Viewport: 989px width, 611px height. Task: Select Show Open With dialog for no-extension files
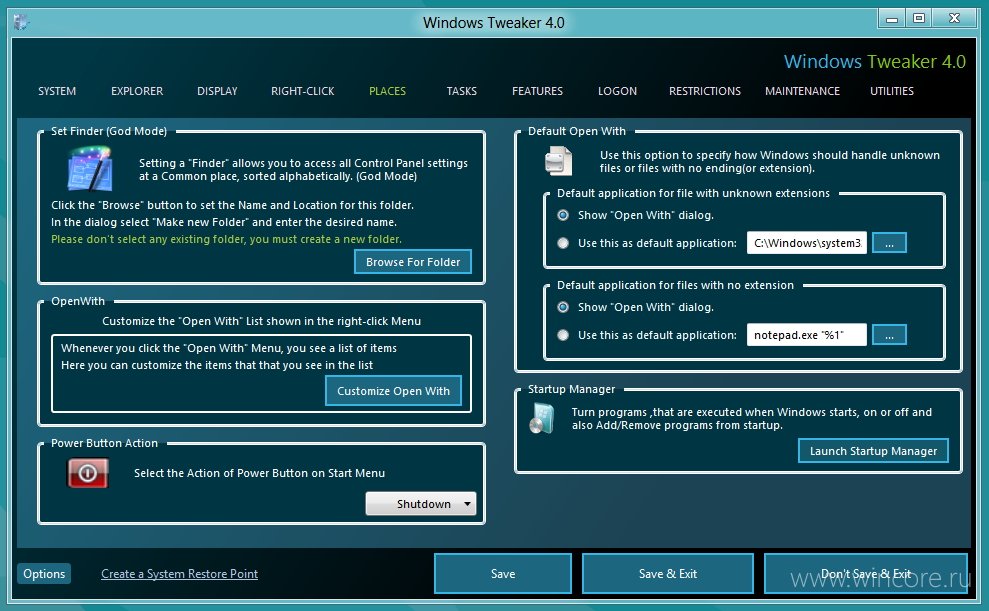(x=563, y=307)
